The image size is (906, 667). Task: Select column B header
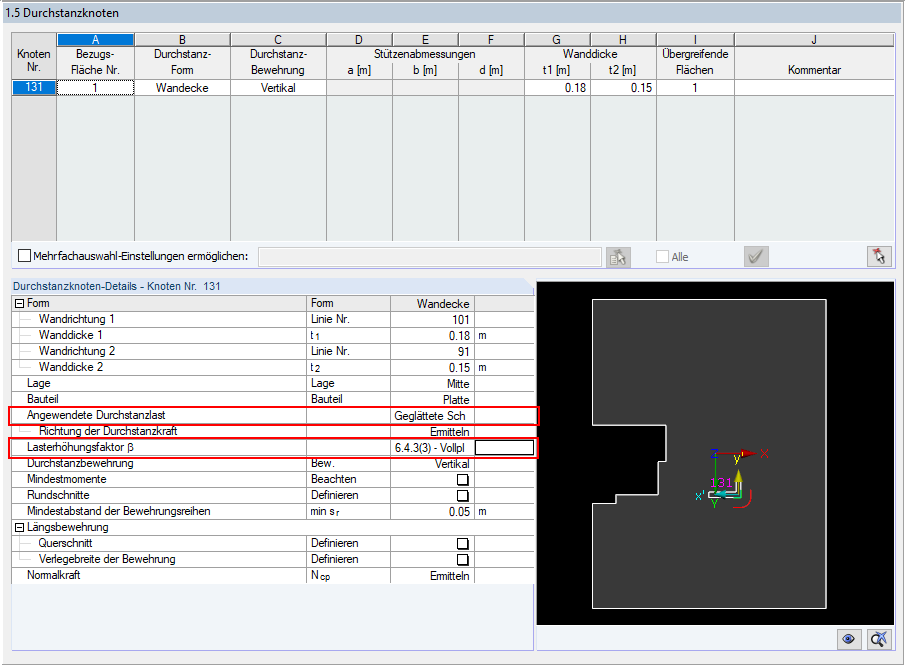[x=182, y=39]
